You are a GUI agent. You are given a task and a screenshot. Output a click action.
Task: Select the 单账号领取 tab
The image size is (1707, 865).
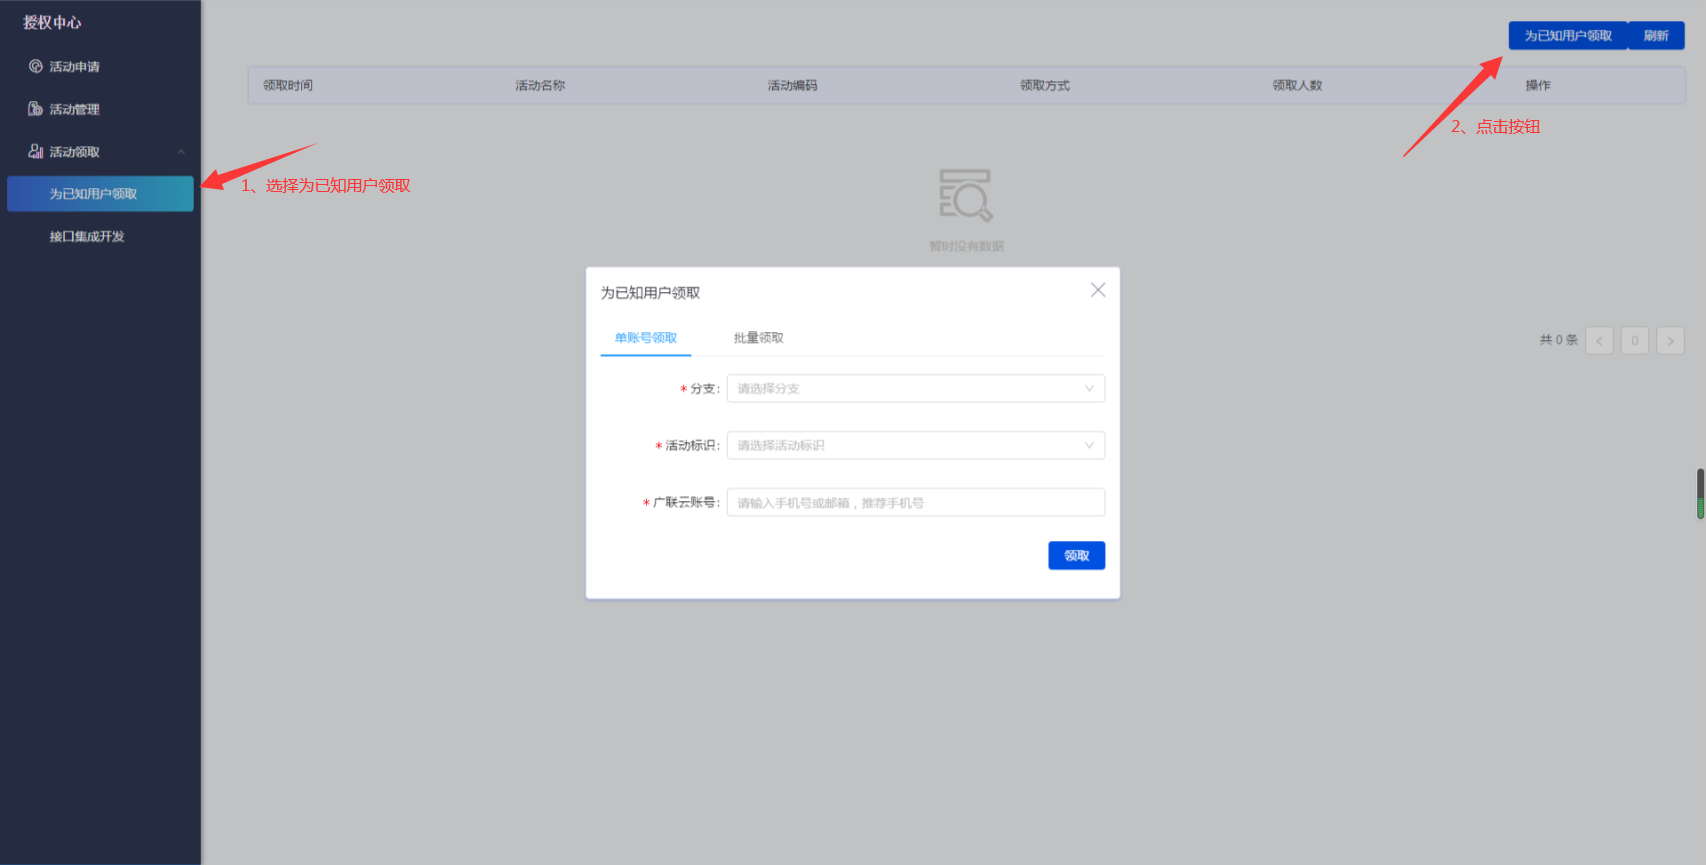tap(645, 338)
